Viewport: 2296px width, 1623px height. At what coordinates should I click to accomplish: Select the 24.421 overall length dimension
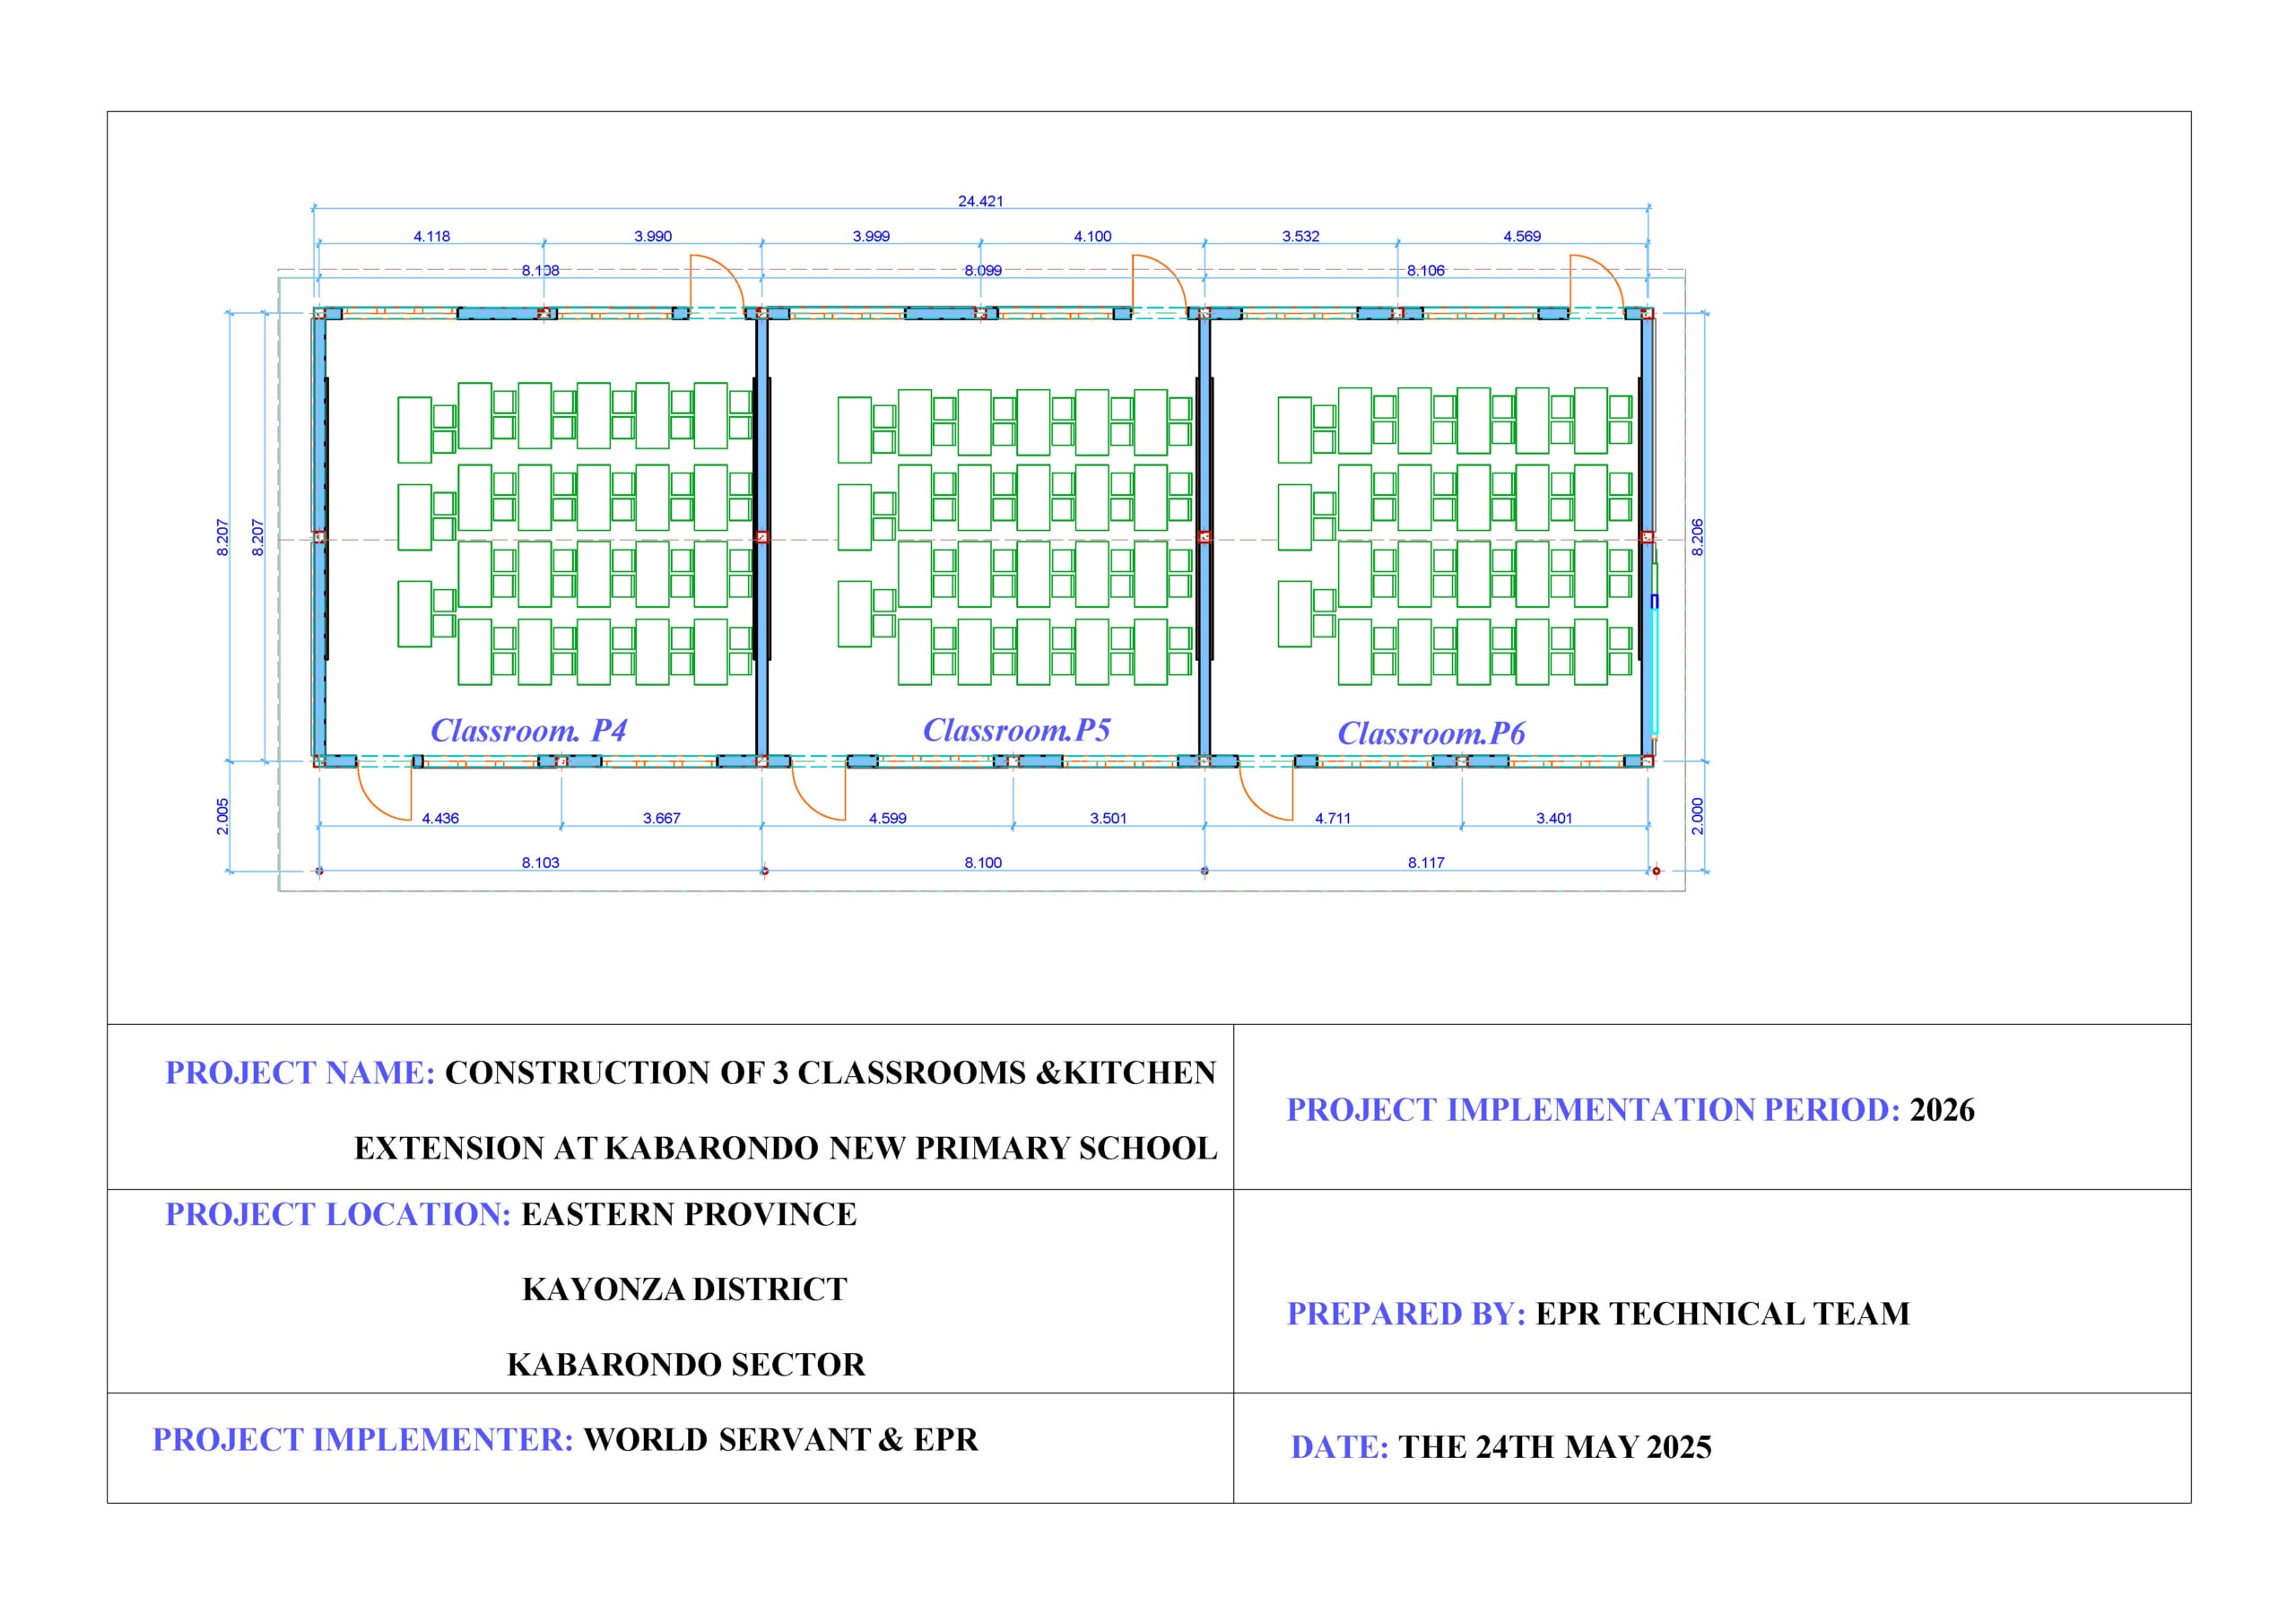[x=980, y=201]
